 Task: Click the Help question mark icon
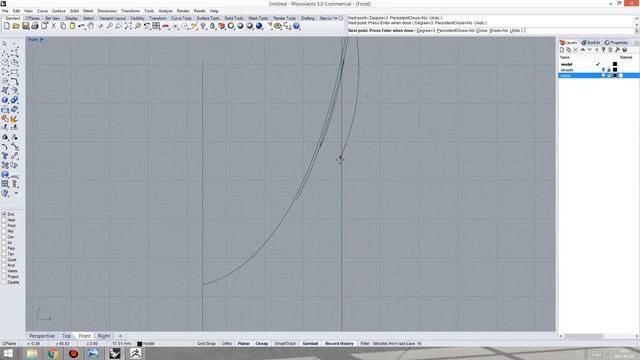(x=297, y=26)
